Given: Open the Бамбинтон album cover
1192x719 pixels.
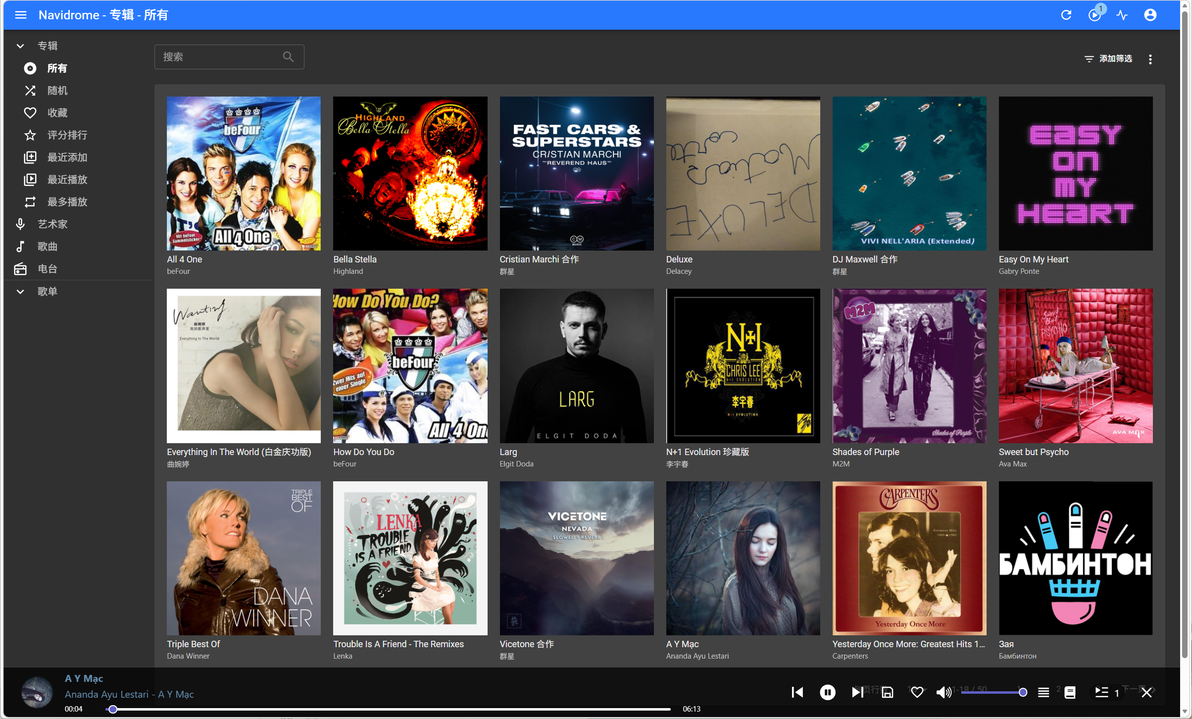Looking at the screenshot, I should [1076, 558].
